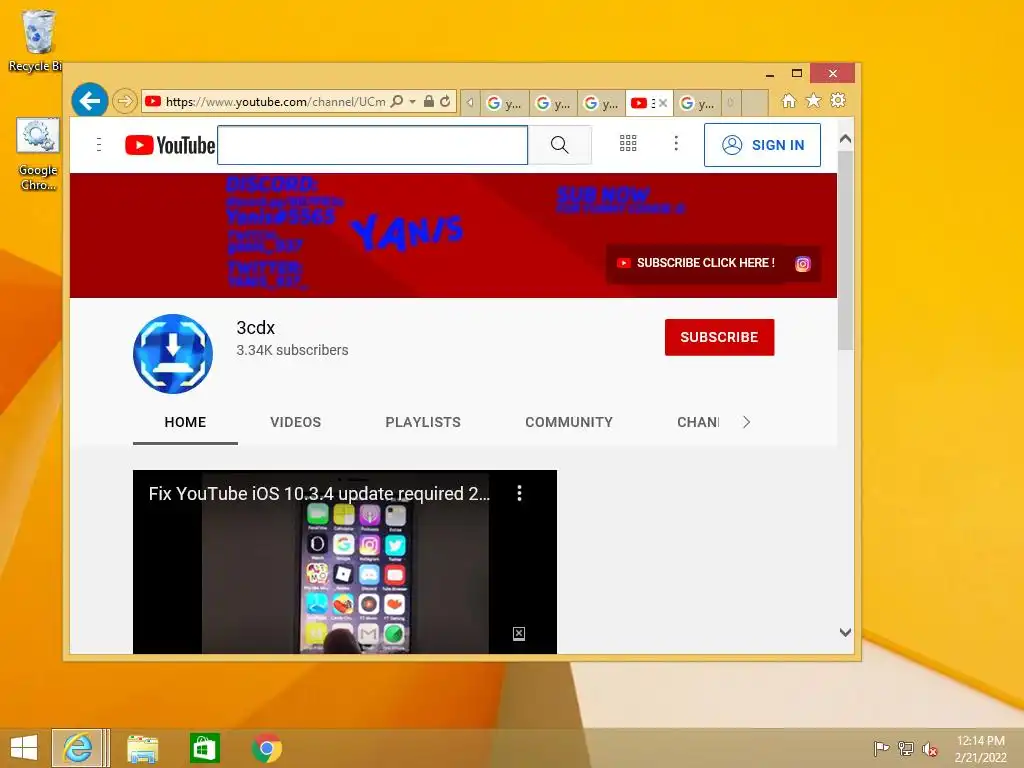Switch to the third Google tab
This screenshot has width=1024, height=768.
click(x=601, y=103)
